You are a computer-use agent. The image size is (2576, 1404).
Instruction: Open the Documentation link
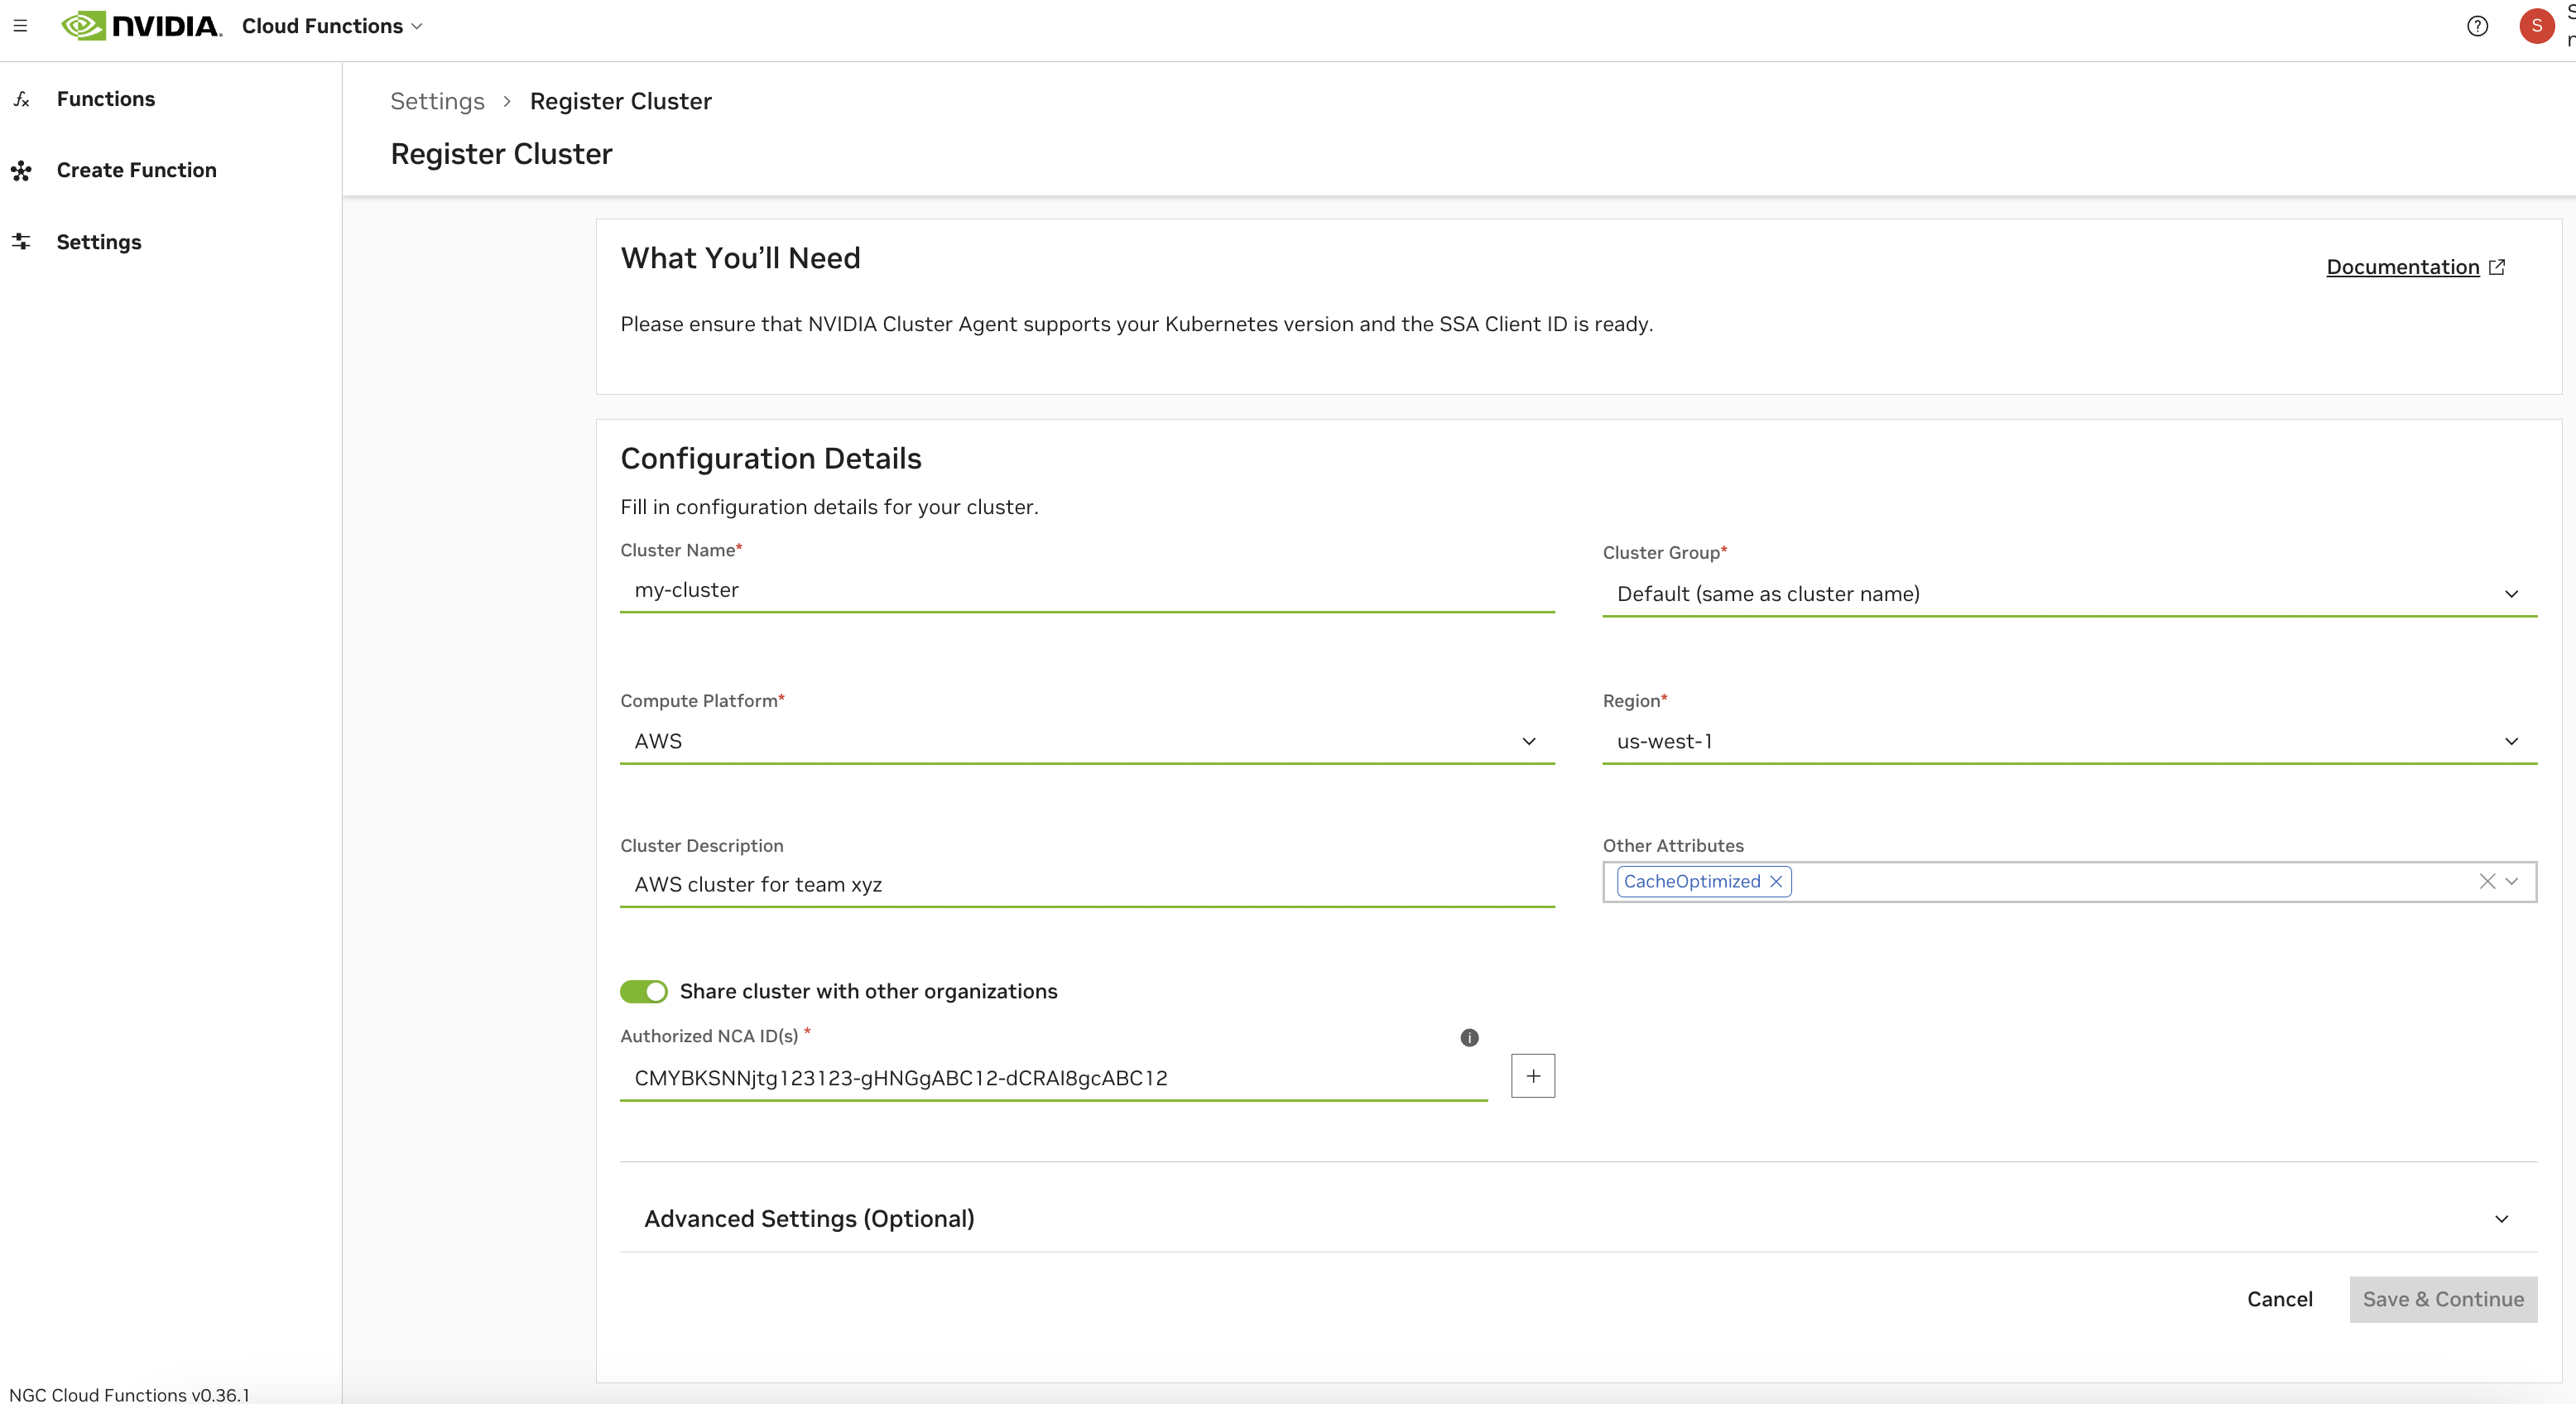pos(2402,267)
